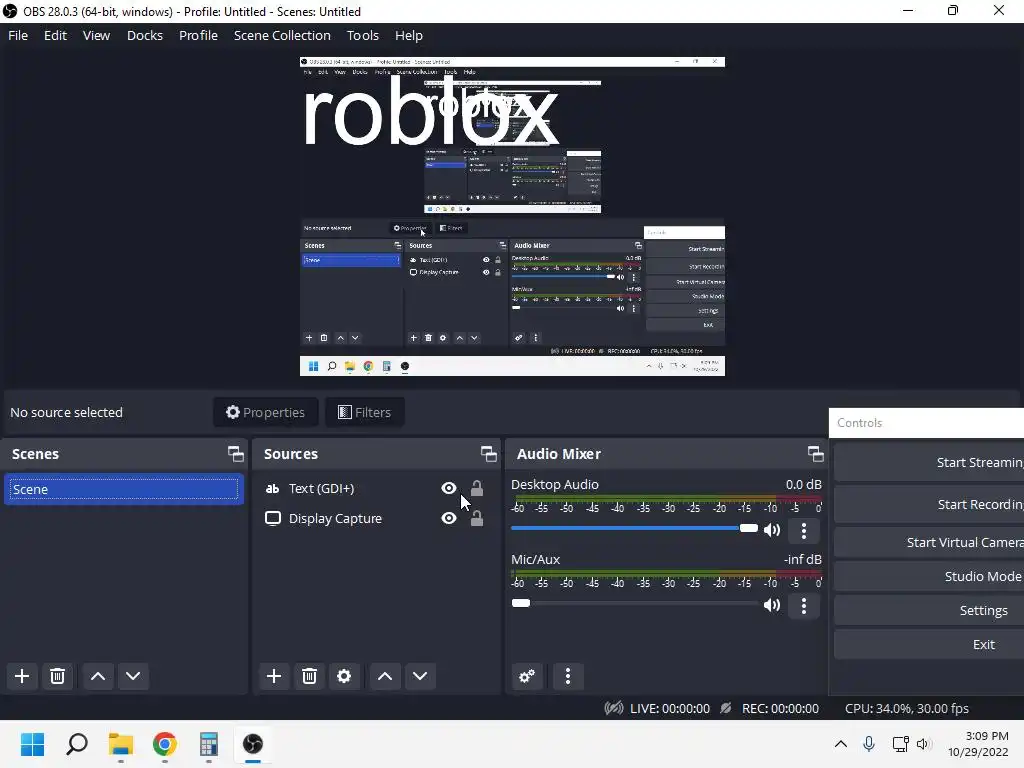Pop out the Audio Mixer dock
Image resolution: width=1024 pixels, height=768 pixels.
point(815,453)
